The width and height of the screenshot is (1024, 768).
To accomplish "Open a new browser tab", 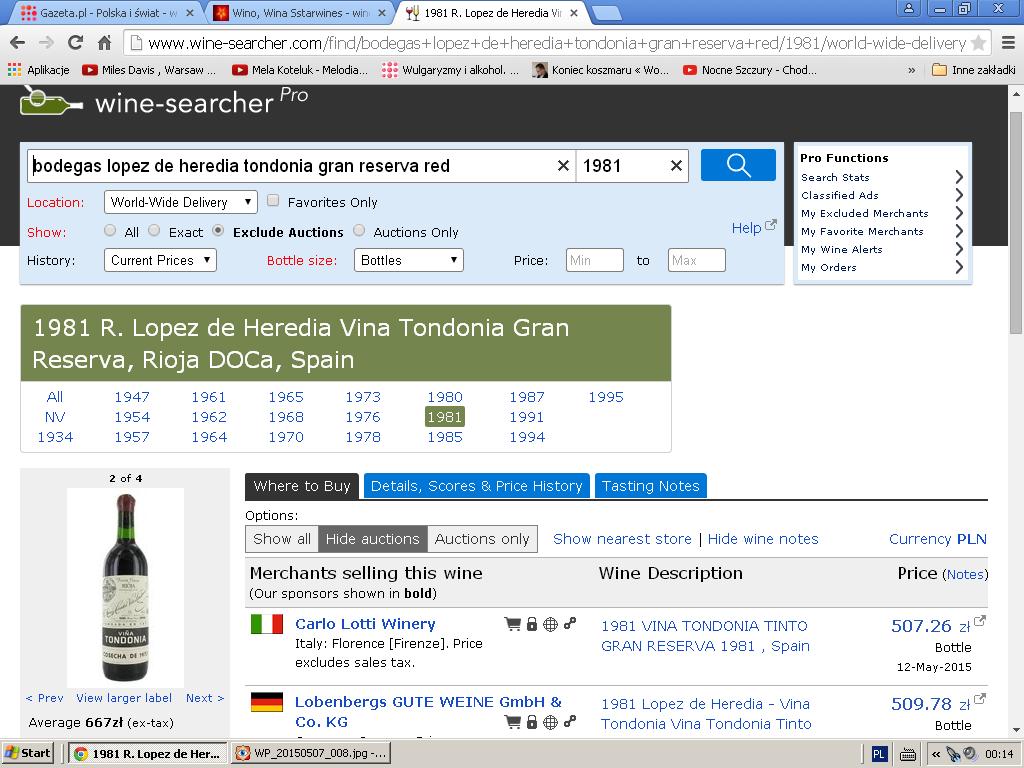I will [606, 13].
